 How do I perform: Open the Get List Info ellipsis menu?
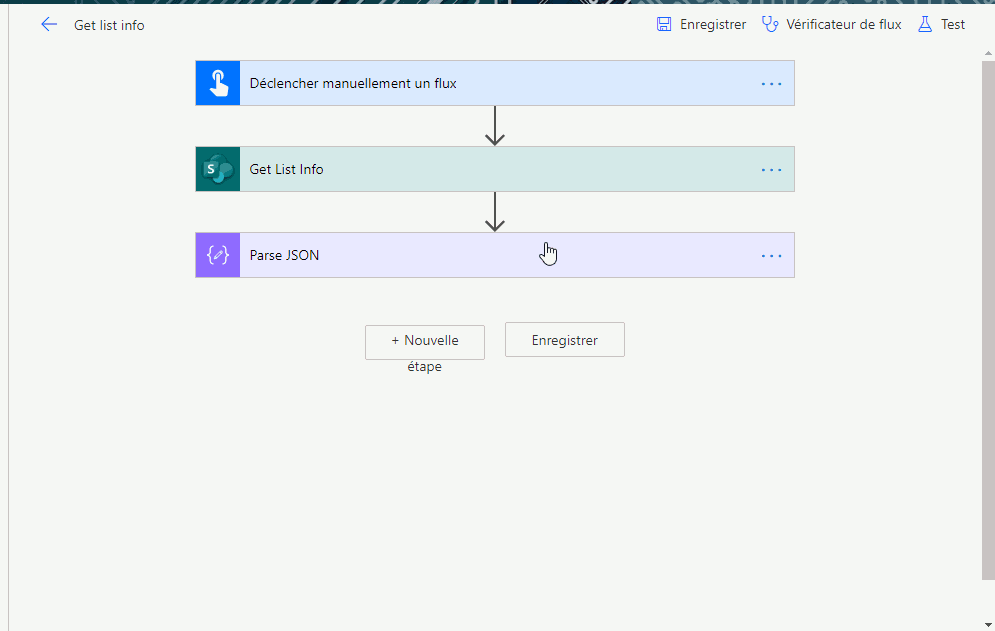771,169
